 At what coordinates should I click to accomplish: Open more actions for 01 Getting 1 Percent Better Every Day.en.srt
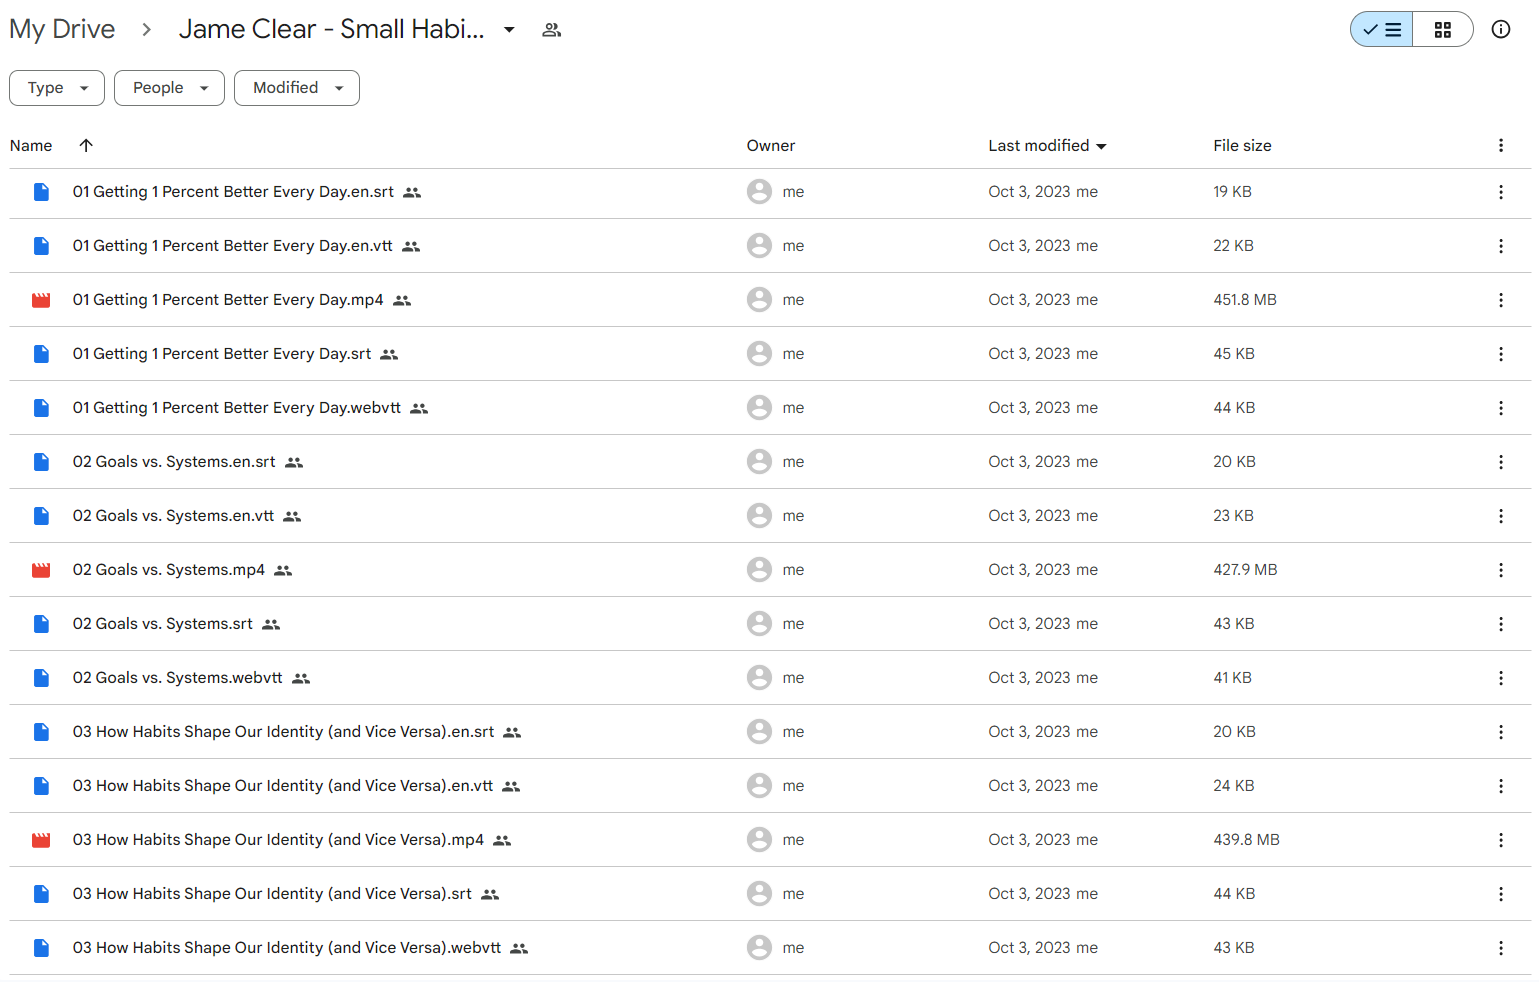click(x=1501, y=192)
